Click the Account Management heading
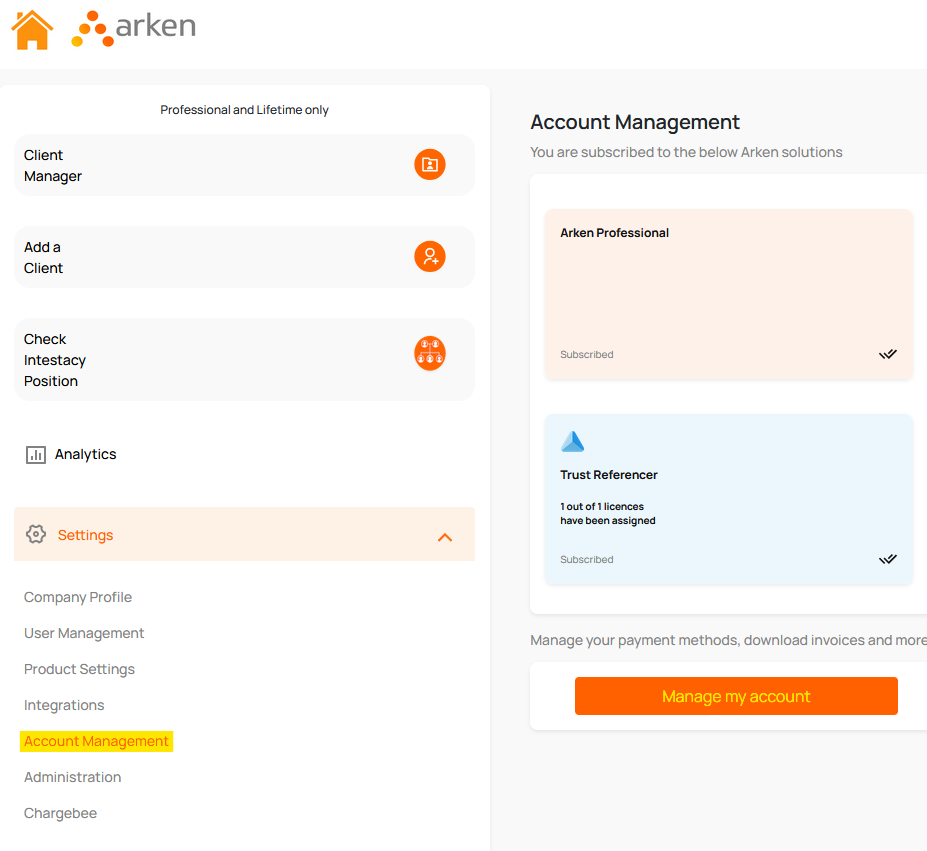 click(x=634, y=122)
